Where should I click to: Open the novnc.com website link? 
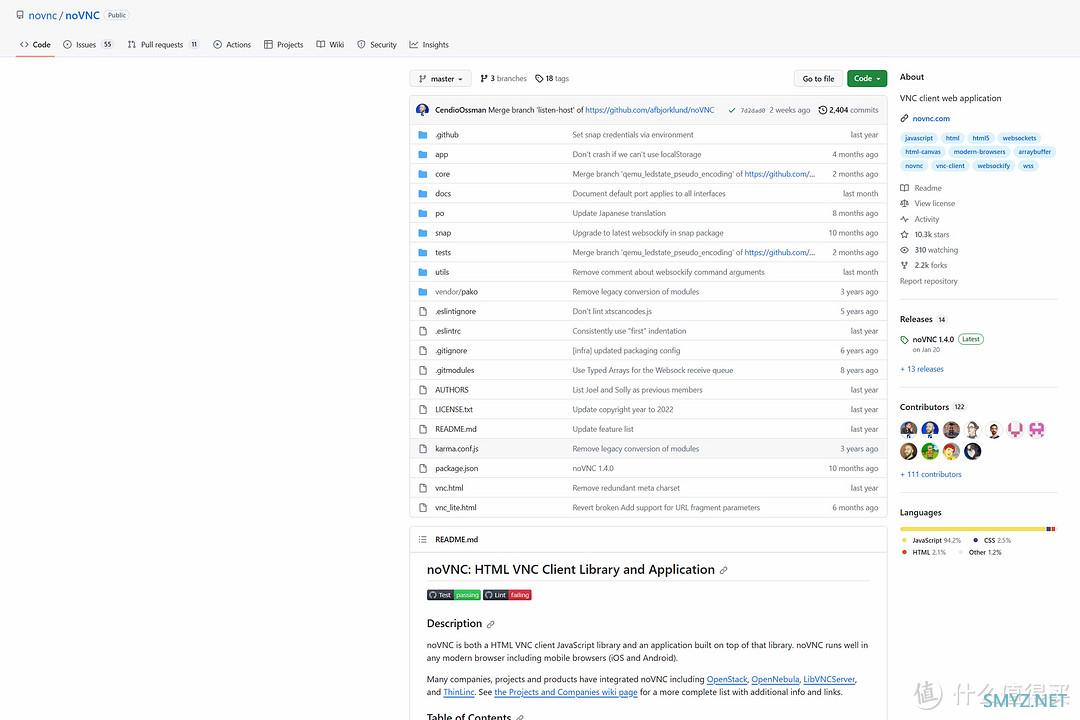click(931, 119)
